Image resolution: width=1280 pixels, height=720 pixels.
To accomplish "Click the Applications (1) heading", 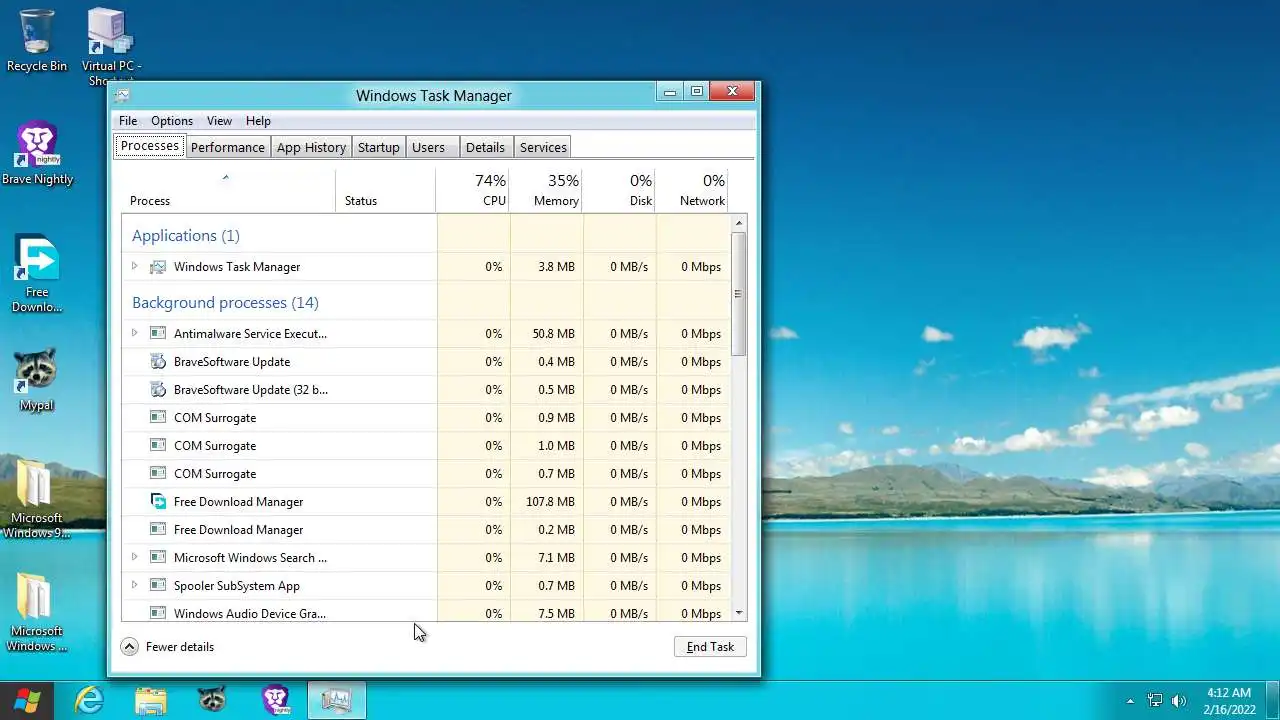I will pos(186,236).
